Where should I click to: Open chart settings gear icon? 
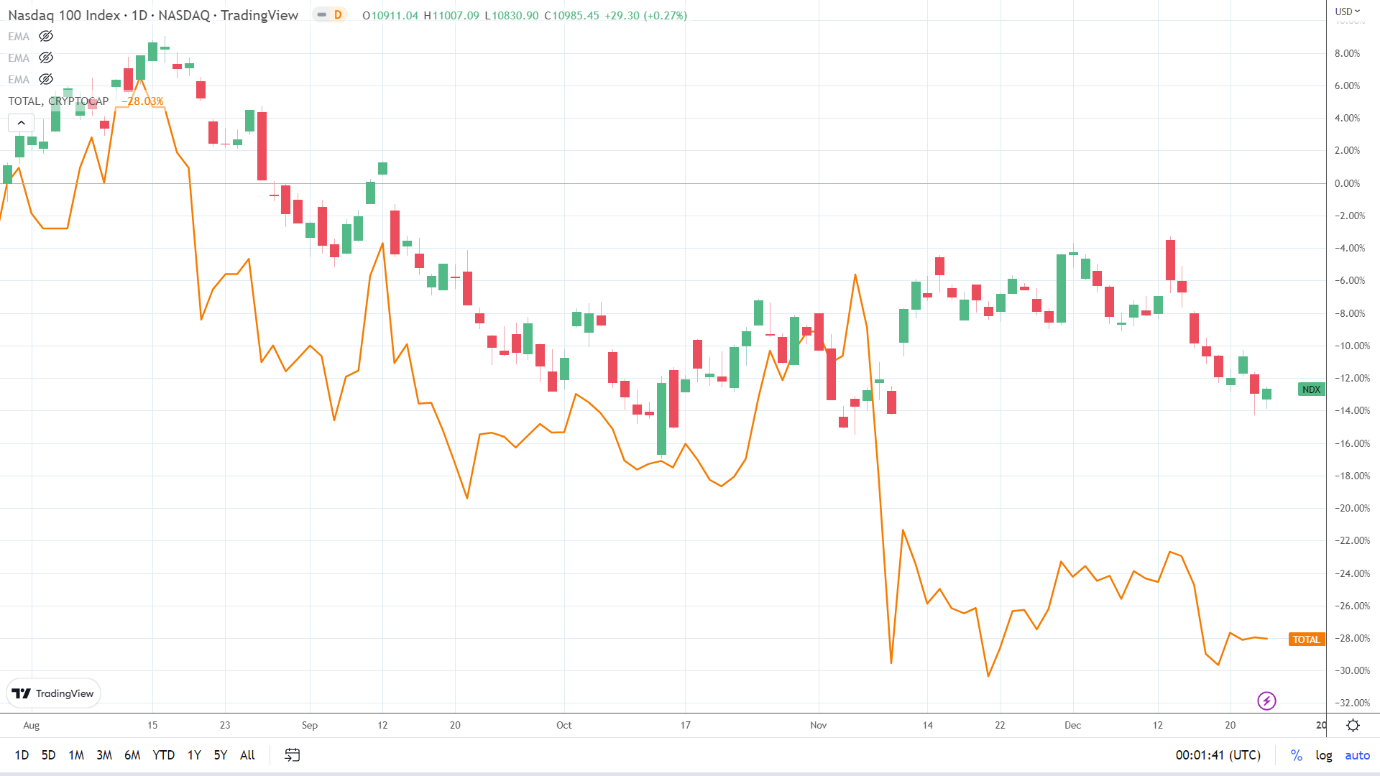point(1353,726)
